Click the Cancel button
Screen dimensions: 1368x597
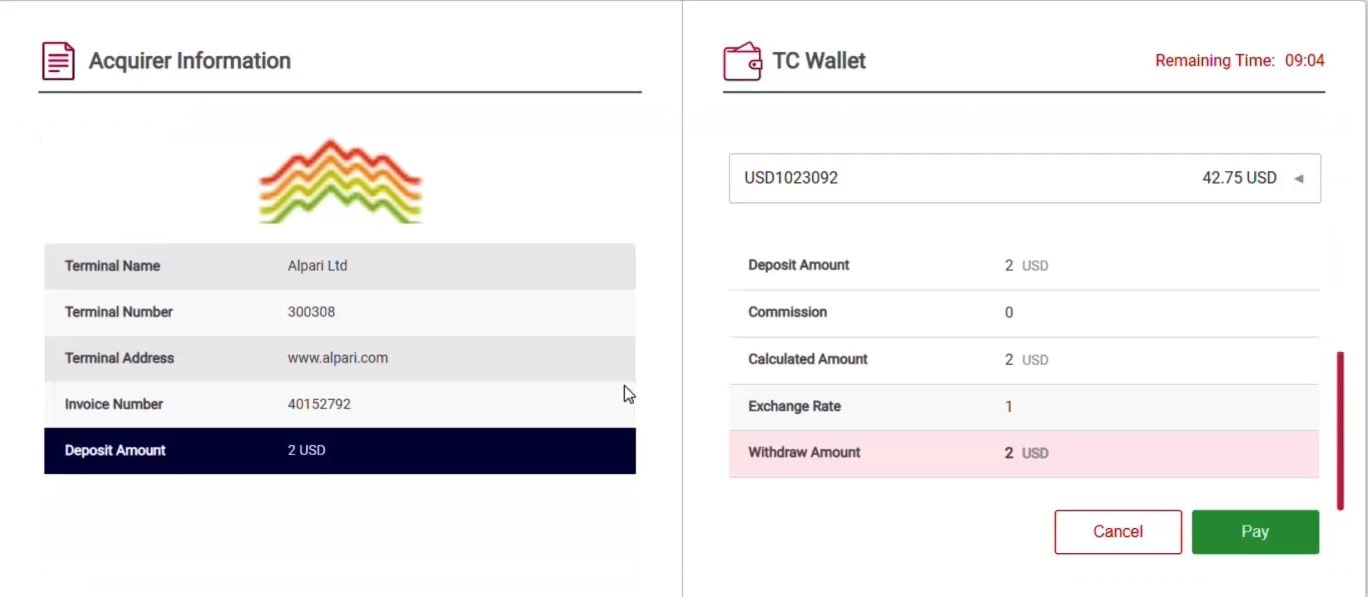pos(1118,532)
